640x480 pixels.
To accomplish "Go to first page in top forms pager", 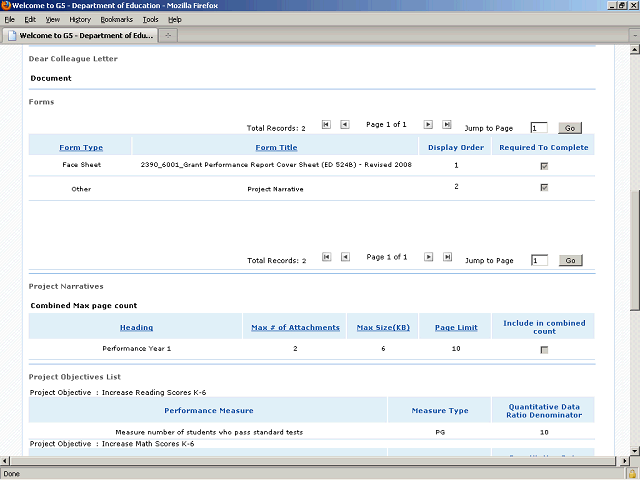I will point(327,125).
